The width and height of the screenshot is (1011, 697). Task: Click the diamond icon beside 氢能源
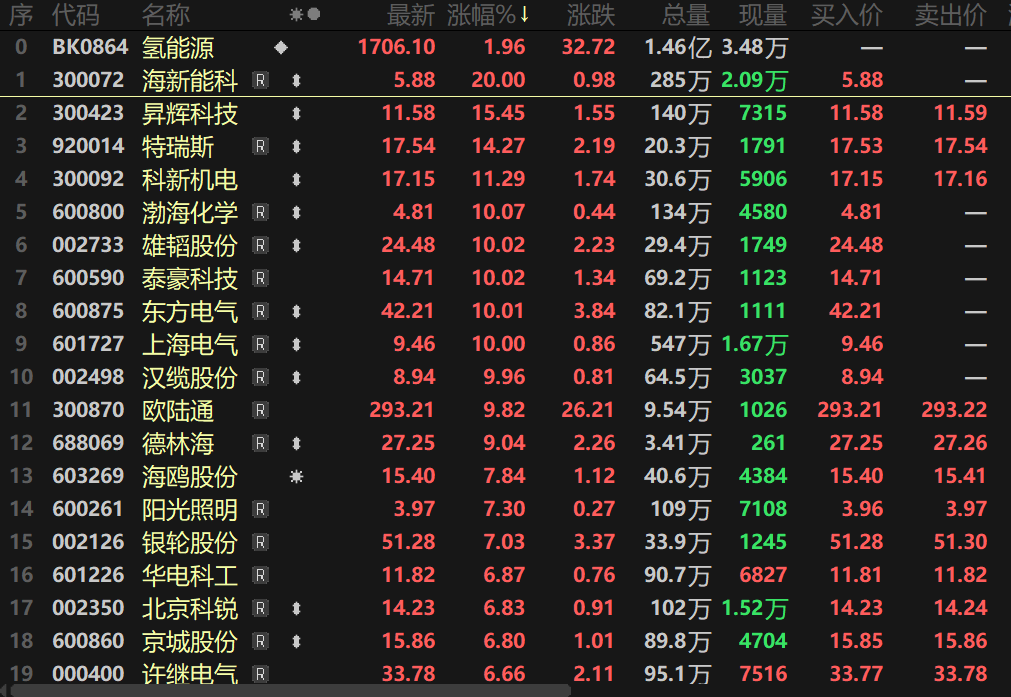280,47
